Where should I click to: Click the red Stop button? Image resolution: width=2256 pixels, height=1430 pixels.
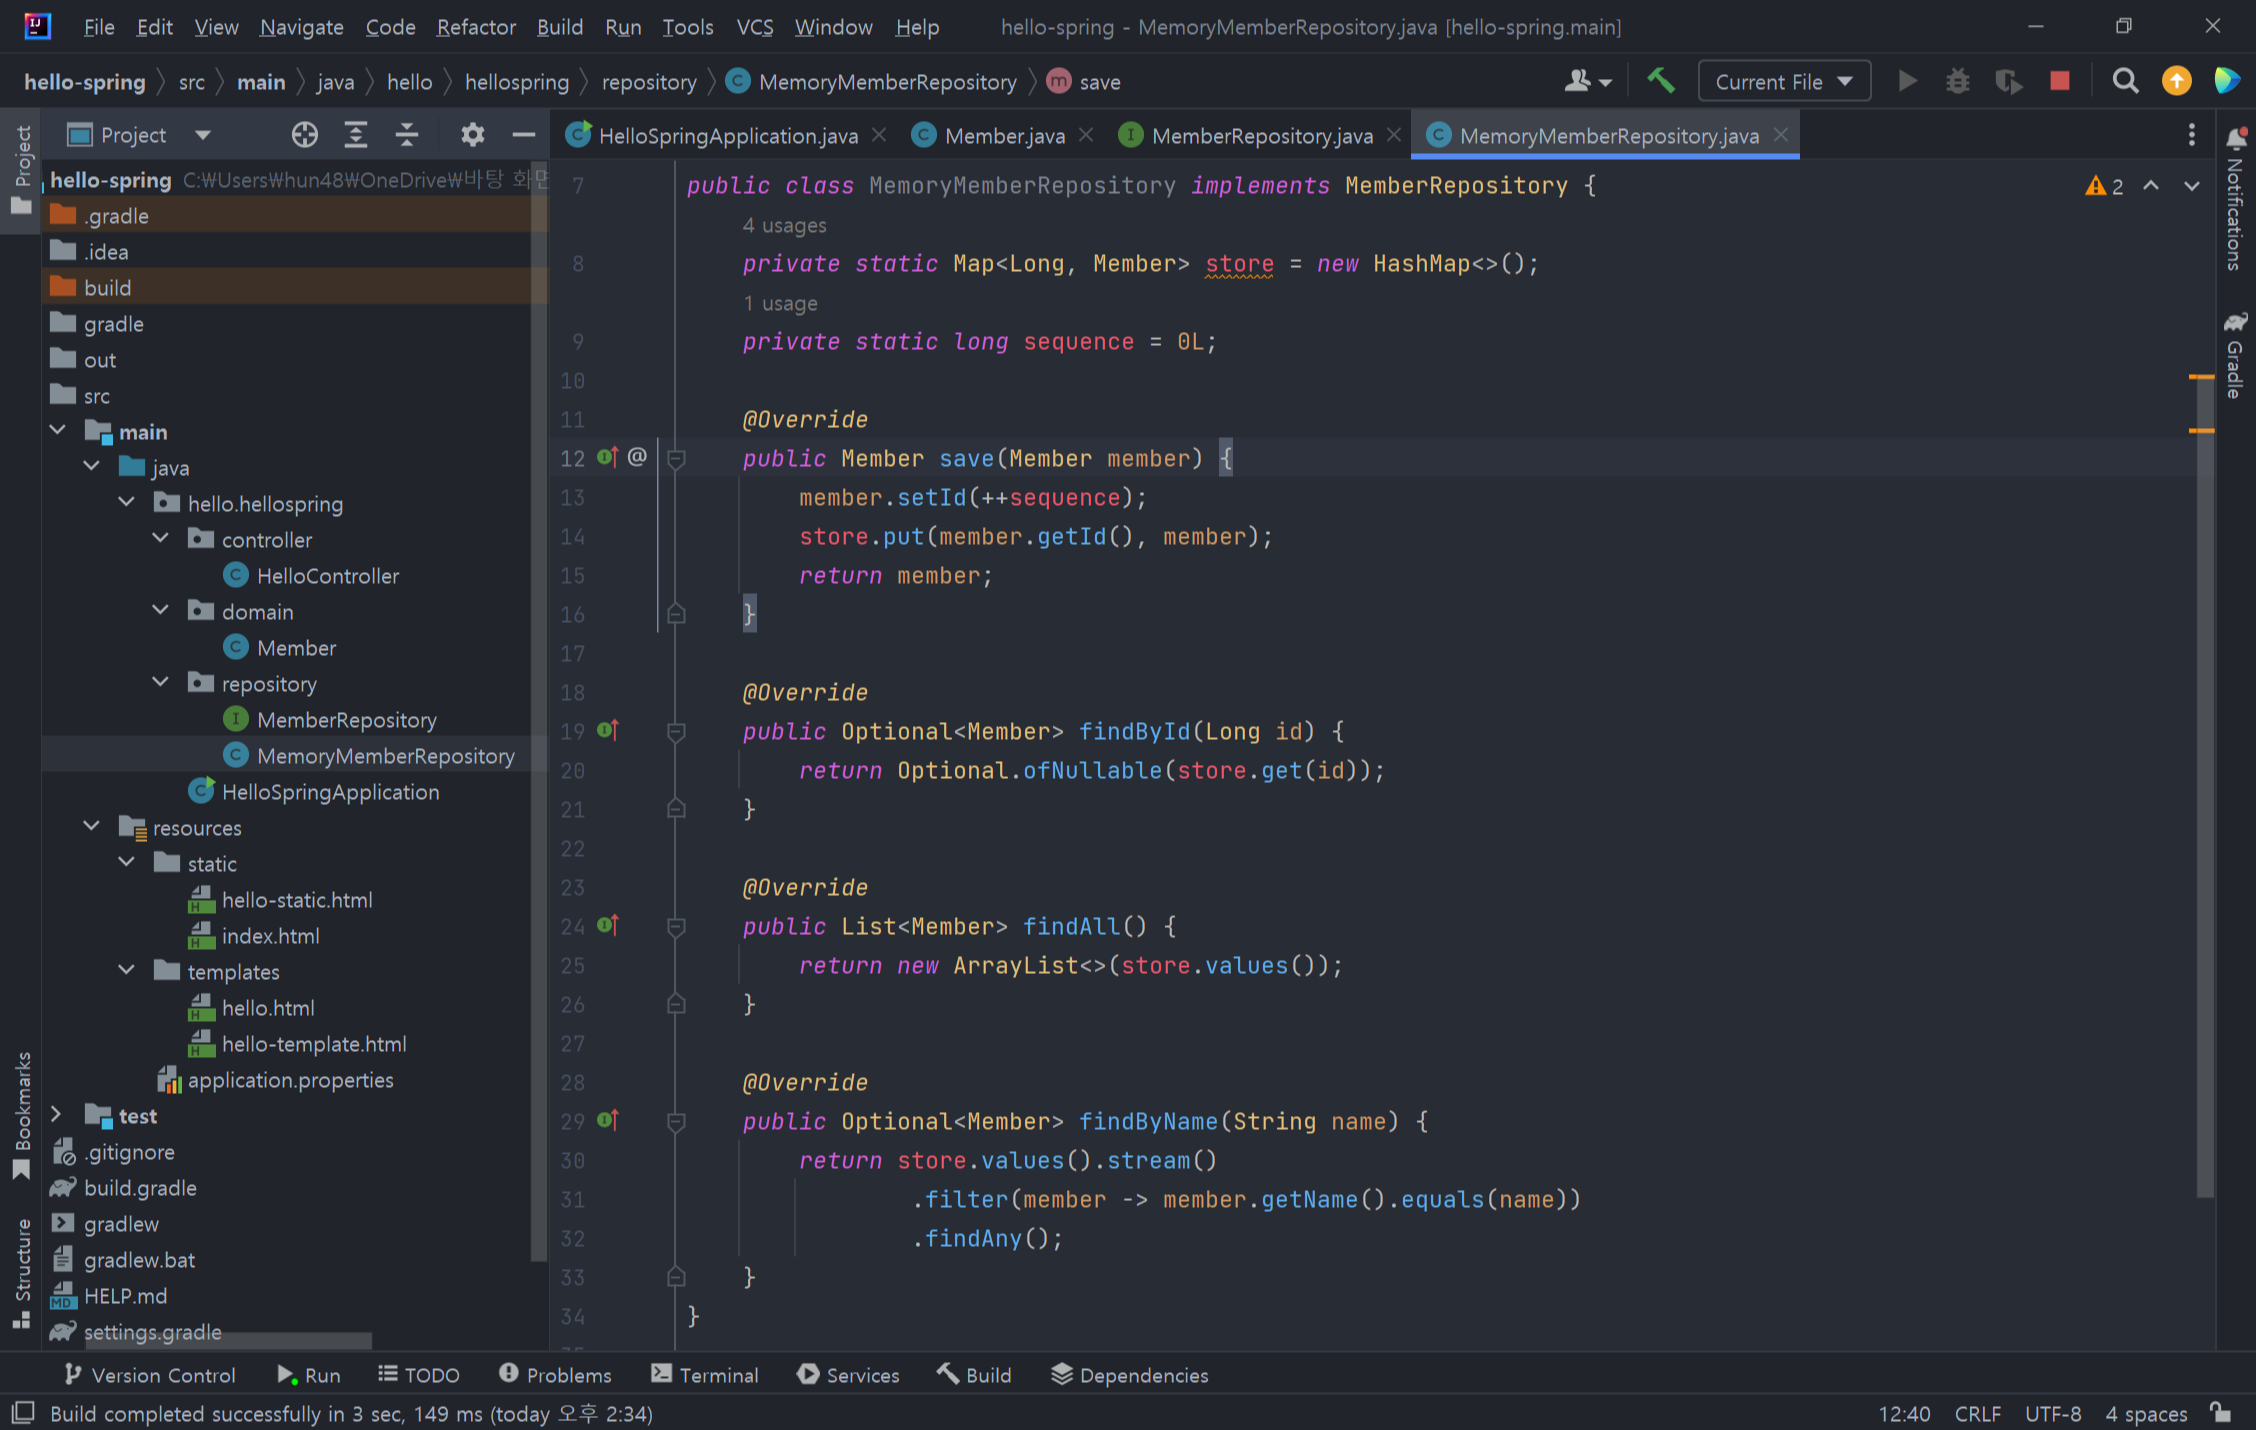coord(2059,81)
